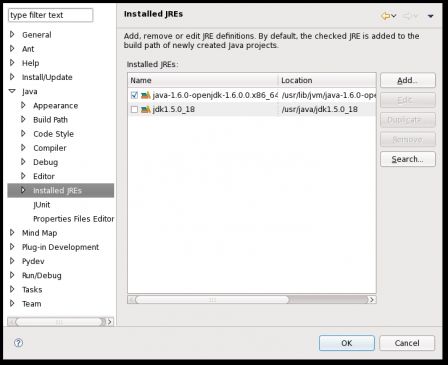Viewport: 448px width, 365px height.
Task: Open the back history dropdown arrow
Action: click(394, 16)
